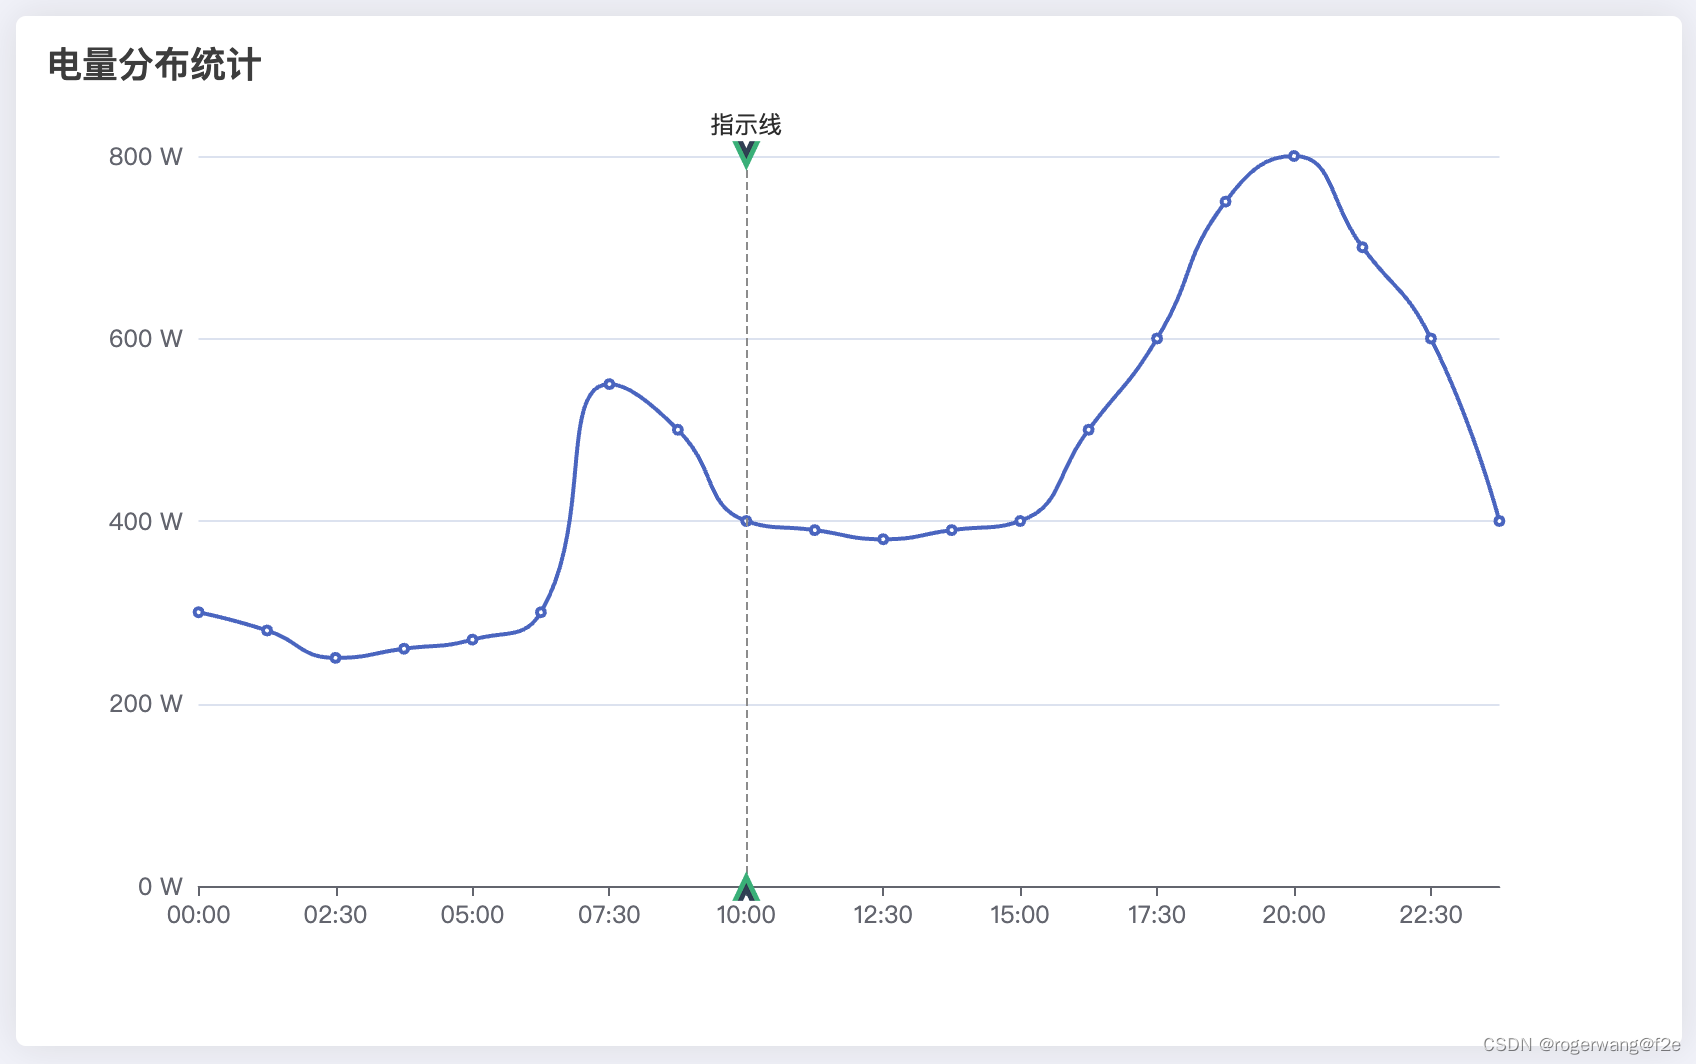Screen dimensions: 1696x1064
Task: Select the 0 W label on the y-axis
Action: click(158, 885)
